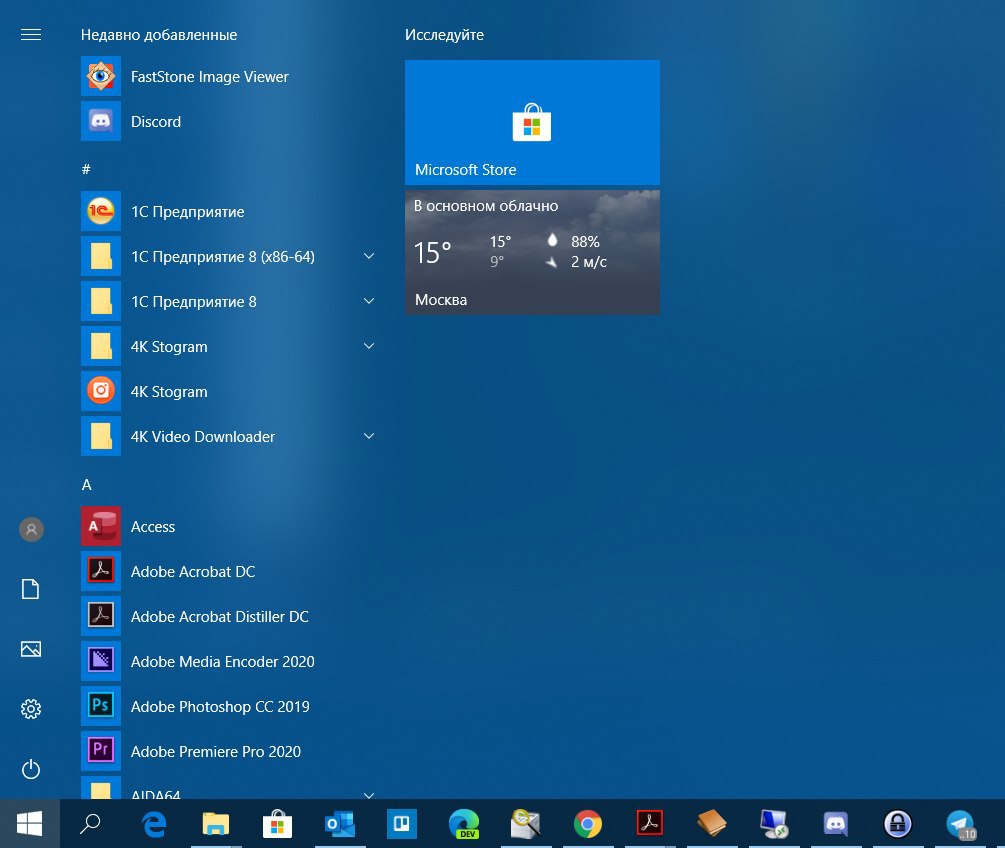Screen dimensions: 1005x848
Task: Click the Power button in the Start sidebar
Action: click(31, 769)
